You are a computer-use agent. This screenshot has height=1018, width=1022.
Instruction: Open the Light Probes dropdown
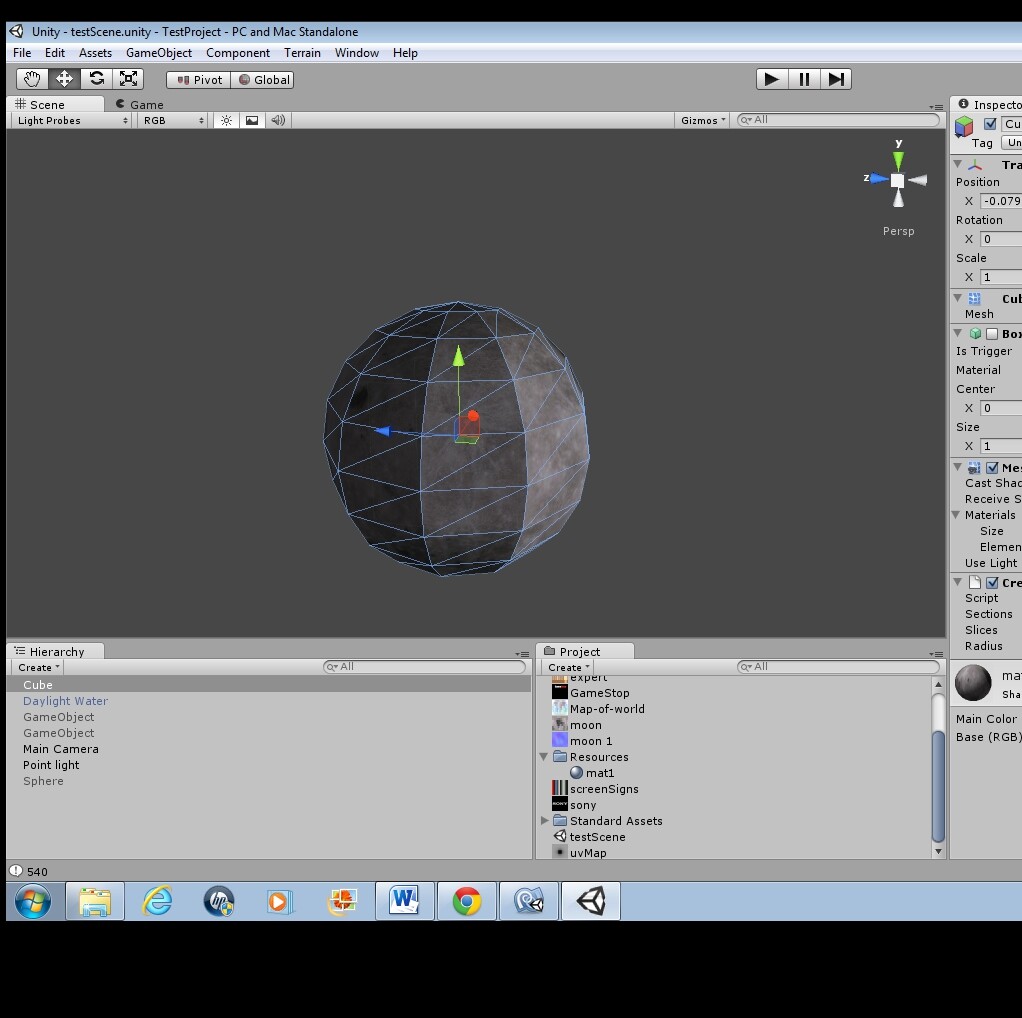pyautogui.click(x=70, y=120)
